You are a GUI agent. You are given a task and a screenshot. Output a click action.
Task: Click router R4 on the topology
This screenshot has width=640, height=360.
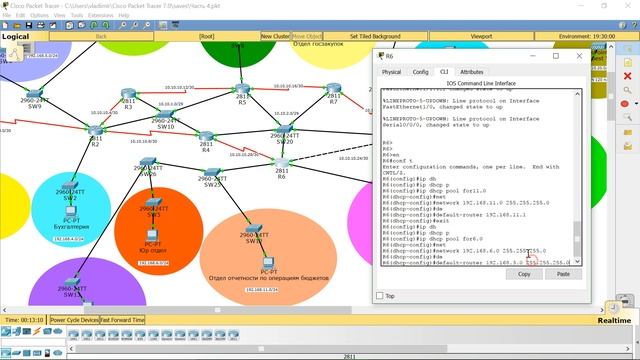click(206, 136)
